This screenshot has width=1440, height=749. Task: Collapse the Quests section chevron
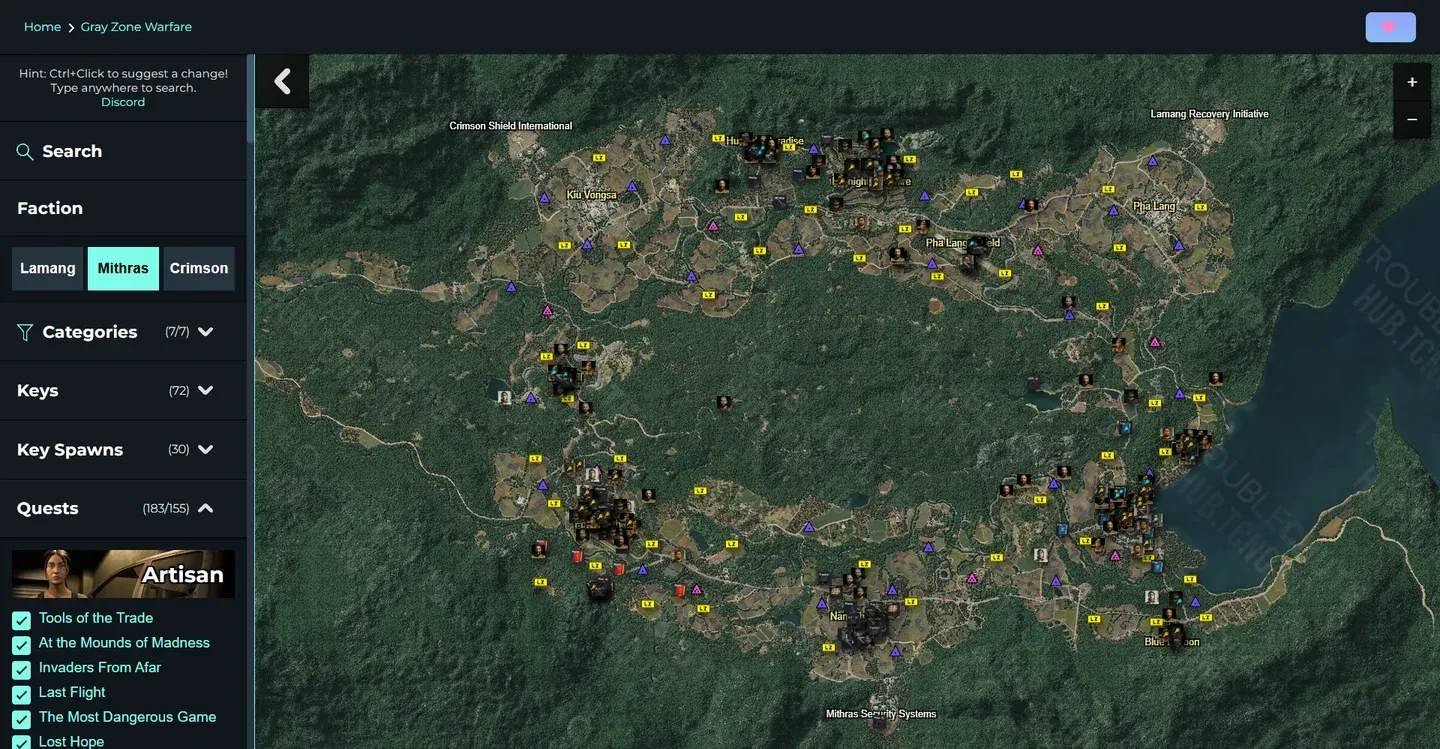click(x=206, y=508)
